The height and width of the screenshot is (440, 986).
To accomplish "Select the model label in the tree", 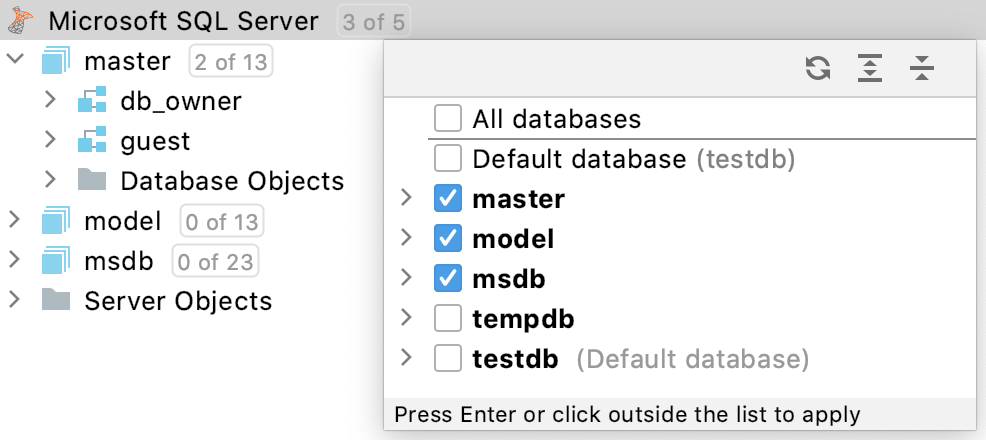I will 123,221.
